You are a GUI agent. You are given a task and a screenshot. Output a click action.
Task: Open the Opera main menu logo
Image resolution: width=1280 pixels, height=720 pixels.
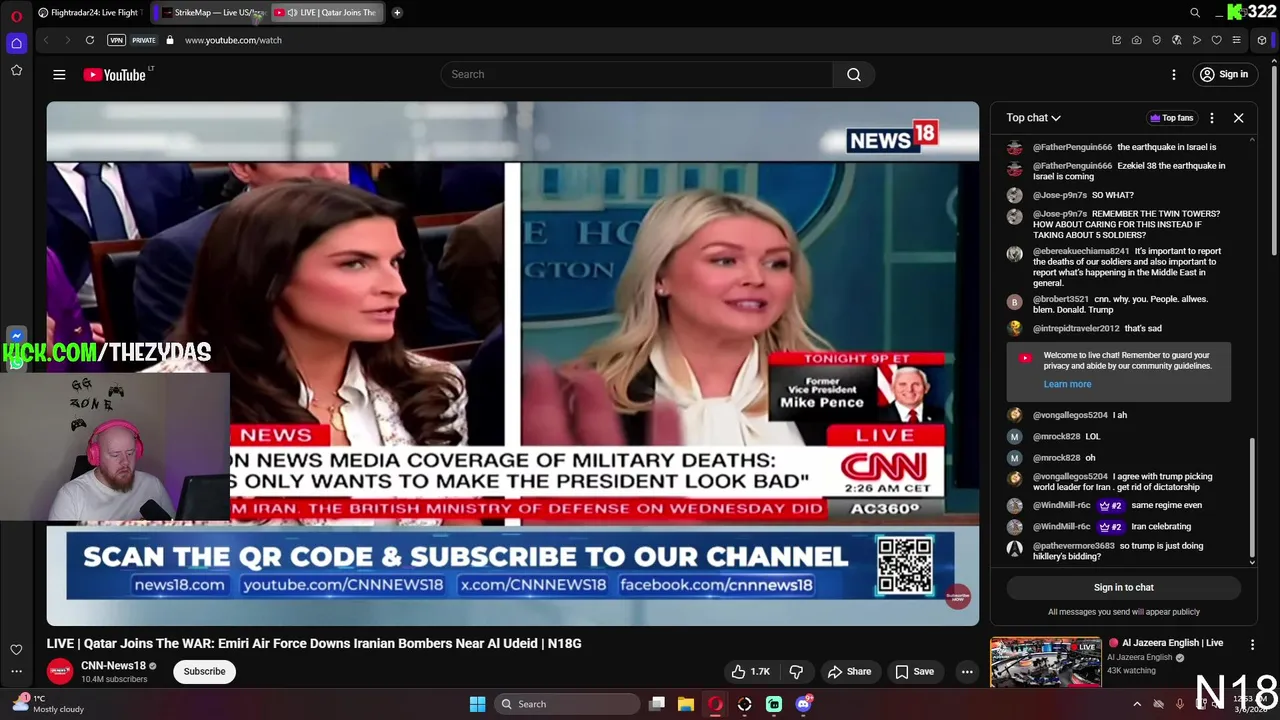(16, 16)
